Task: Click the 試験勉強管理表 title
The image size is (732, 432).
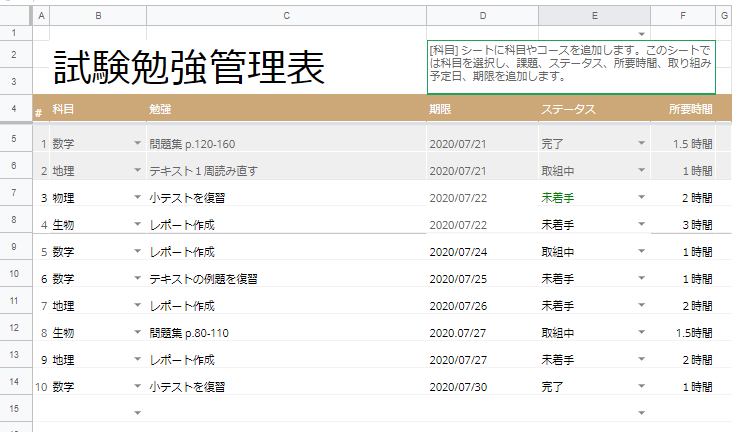Action: click(x=189, y=68)
